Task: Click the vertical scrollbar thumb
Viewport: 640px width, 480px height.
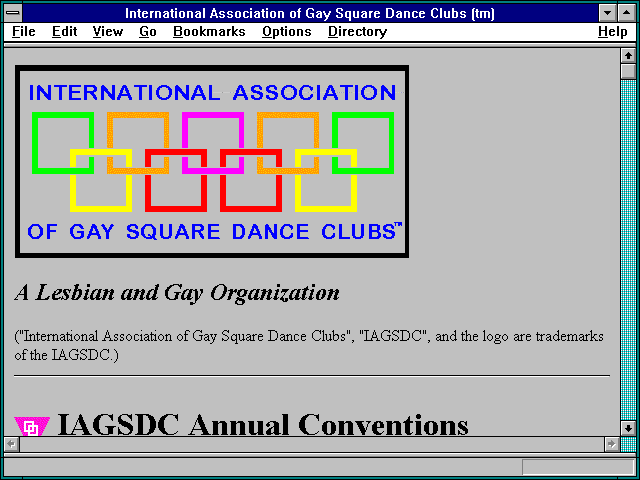Action: coord(628,71)
